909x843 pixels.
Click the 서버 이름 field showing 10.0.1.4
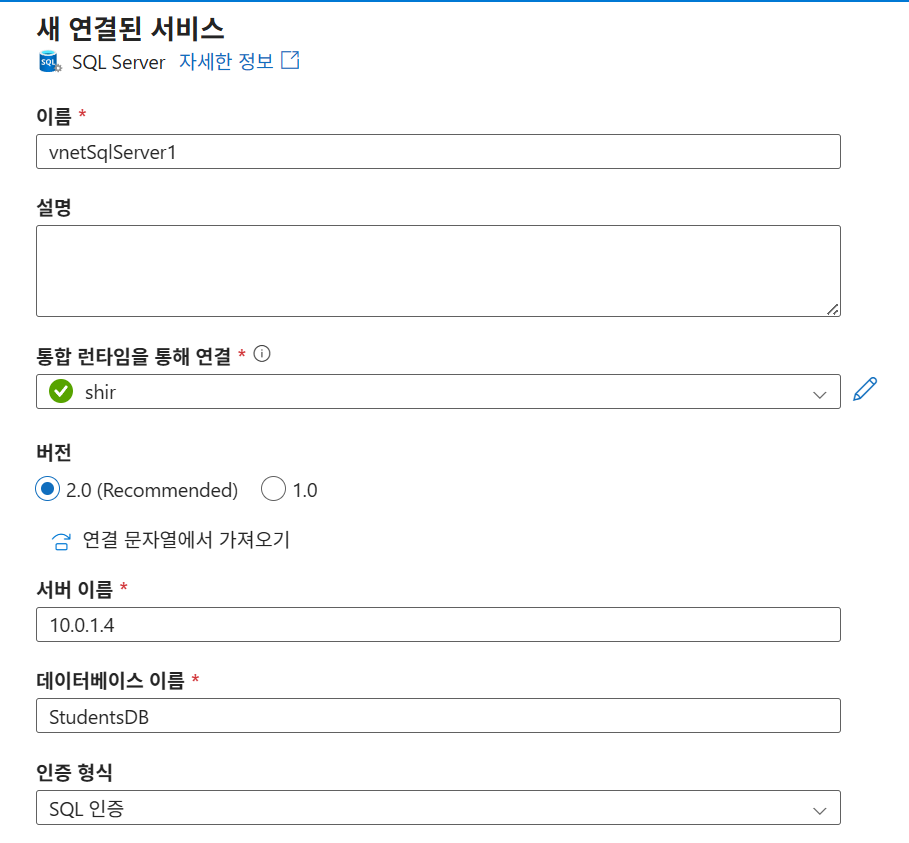click(x=438, y=624)
